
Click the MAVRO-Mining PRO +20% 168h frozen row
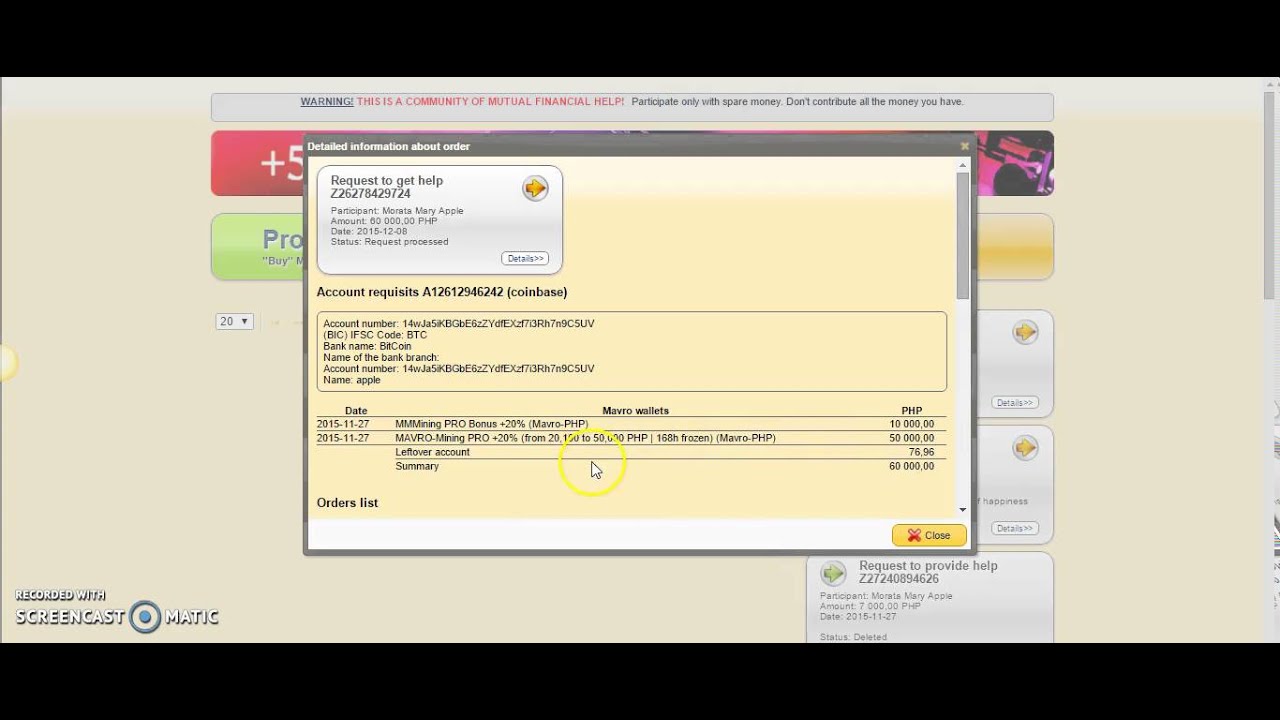[631, 438]
